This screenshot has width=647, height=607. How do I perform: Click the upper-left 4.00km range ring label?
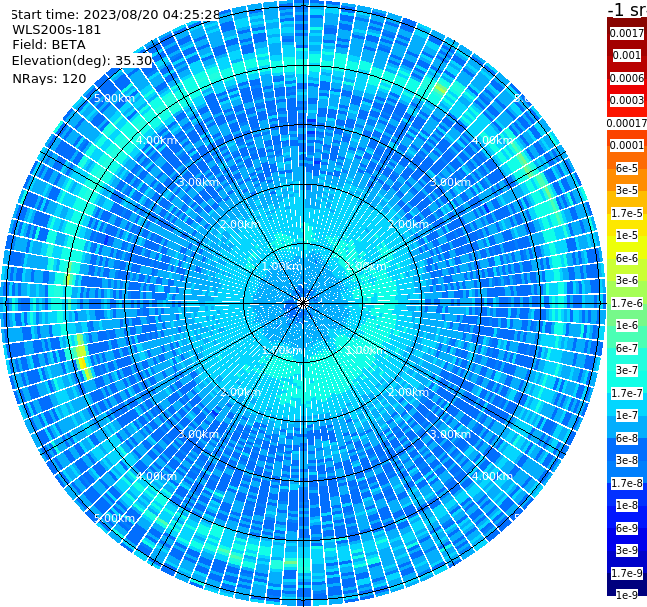156,140
